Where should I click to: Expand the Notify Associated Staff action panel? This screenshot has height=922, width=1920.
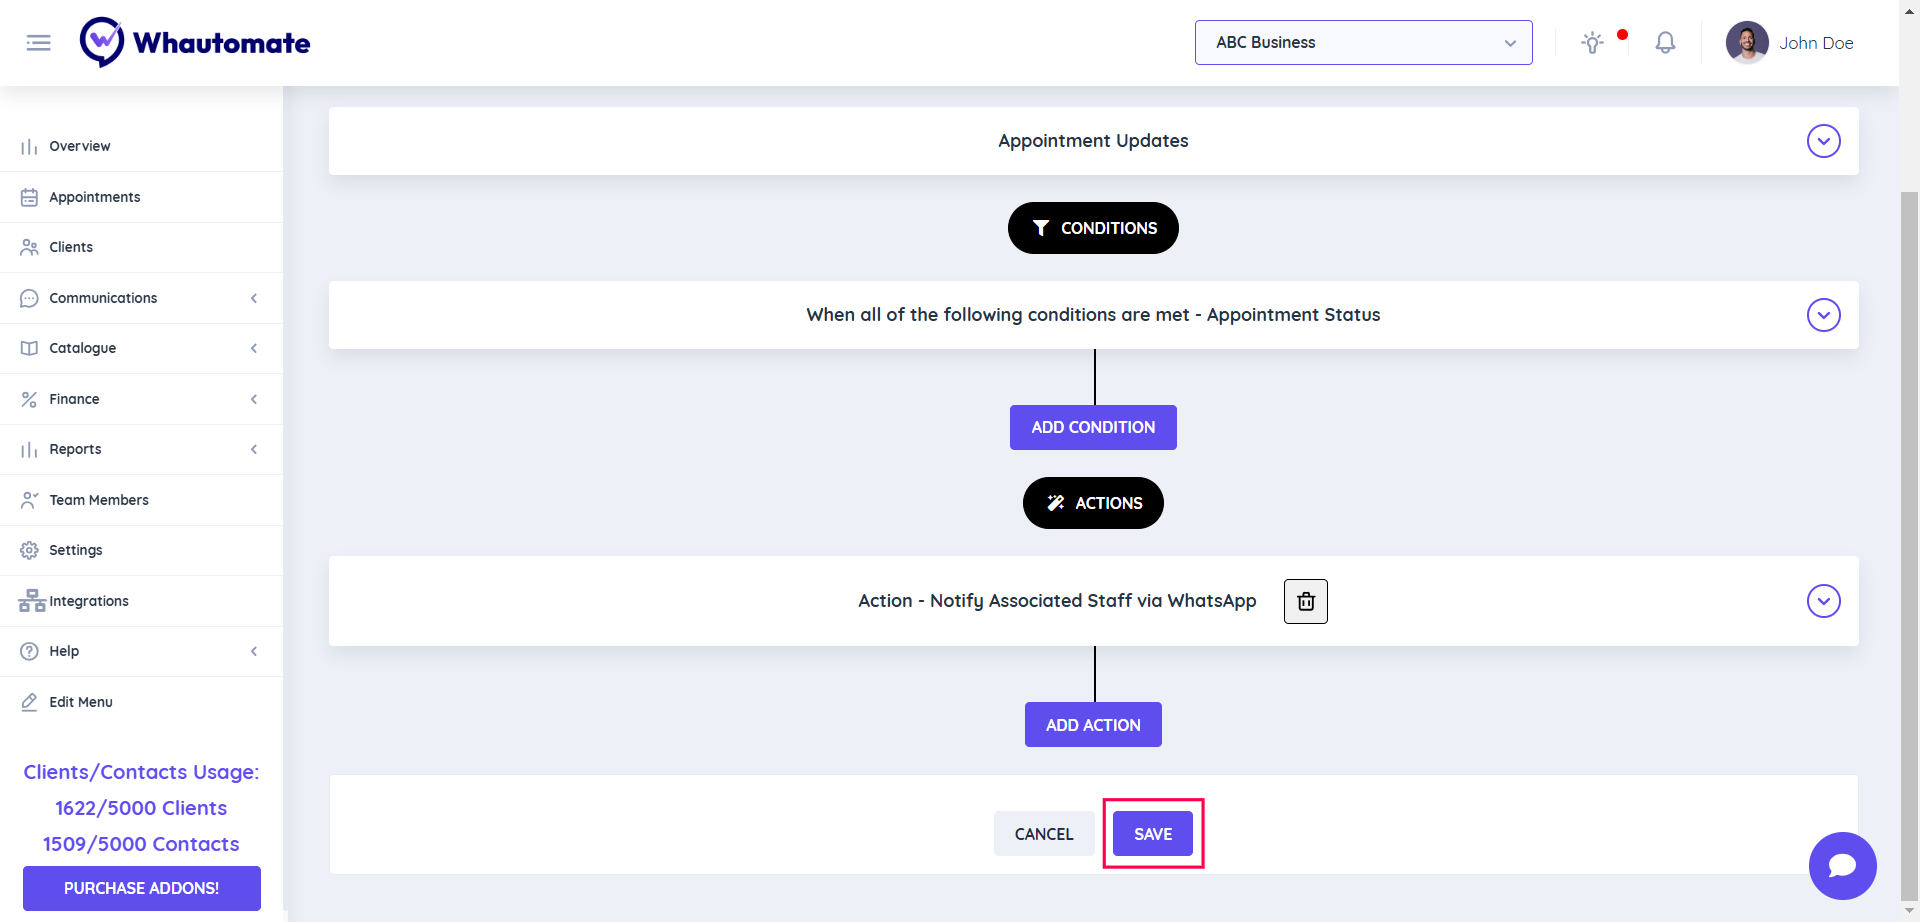[1823, 601]
